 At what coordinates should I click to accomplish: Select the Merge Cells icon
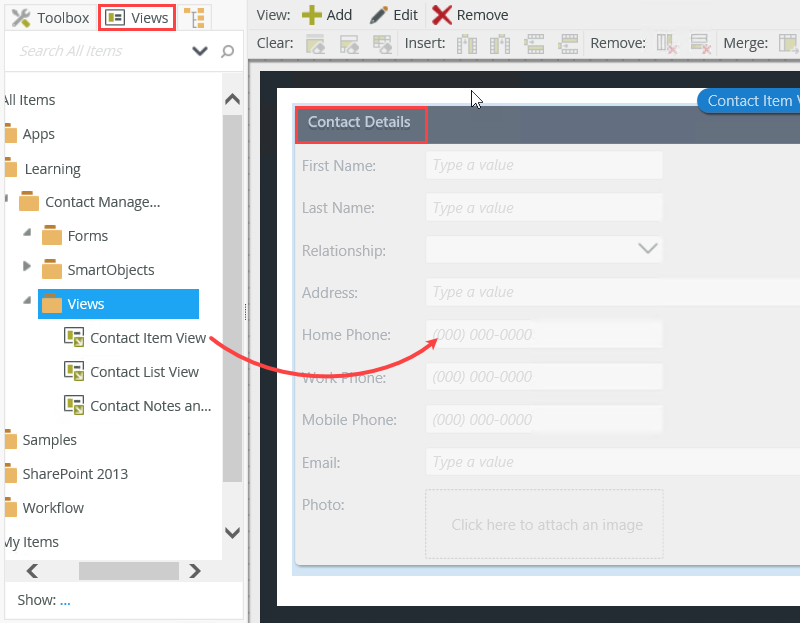pyautogui.click(x=789, y=43)
